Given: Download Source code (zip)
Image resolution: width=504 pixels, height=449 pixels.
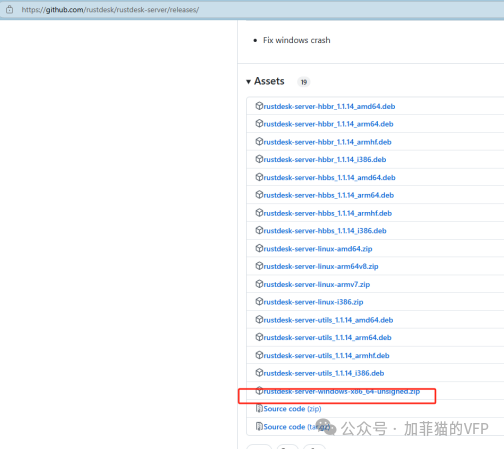Looking at the screenshot, I should click(x=292, y=409).
